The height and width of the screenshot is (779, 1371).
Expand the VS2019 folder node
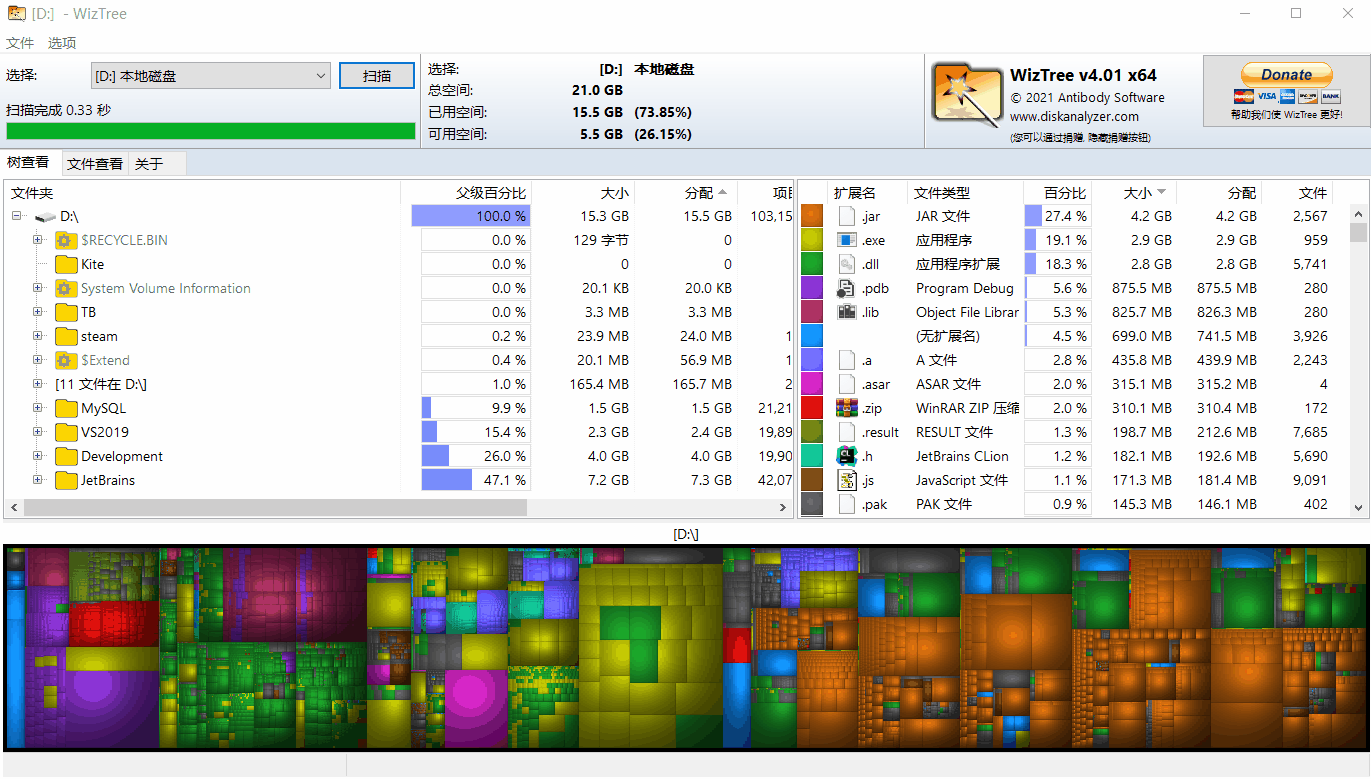click(x=38, y=432)
